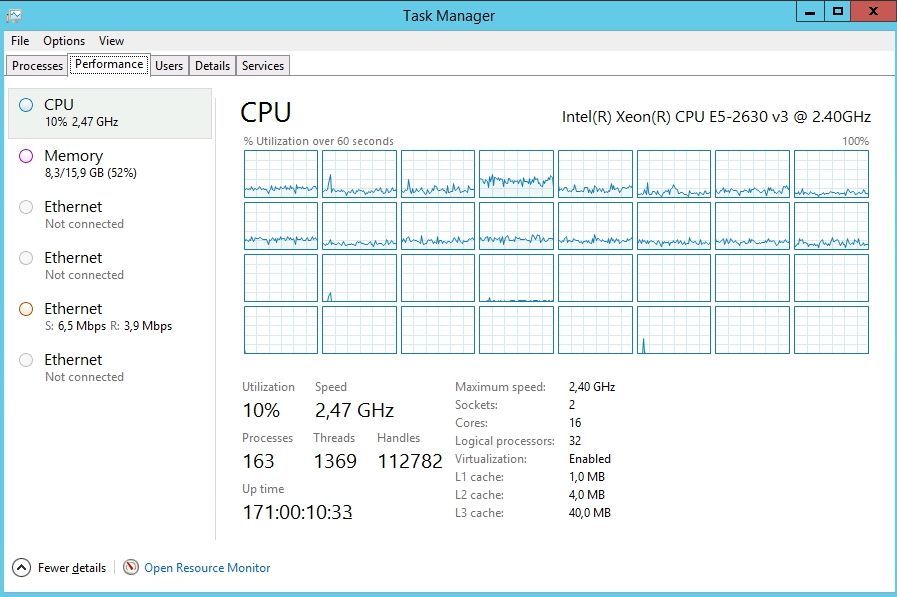Open the File menu

coord(18,41)
